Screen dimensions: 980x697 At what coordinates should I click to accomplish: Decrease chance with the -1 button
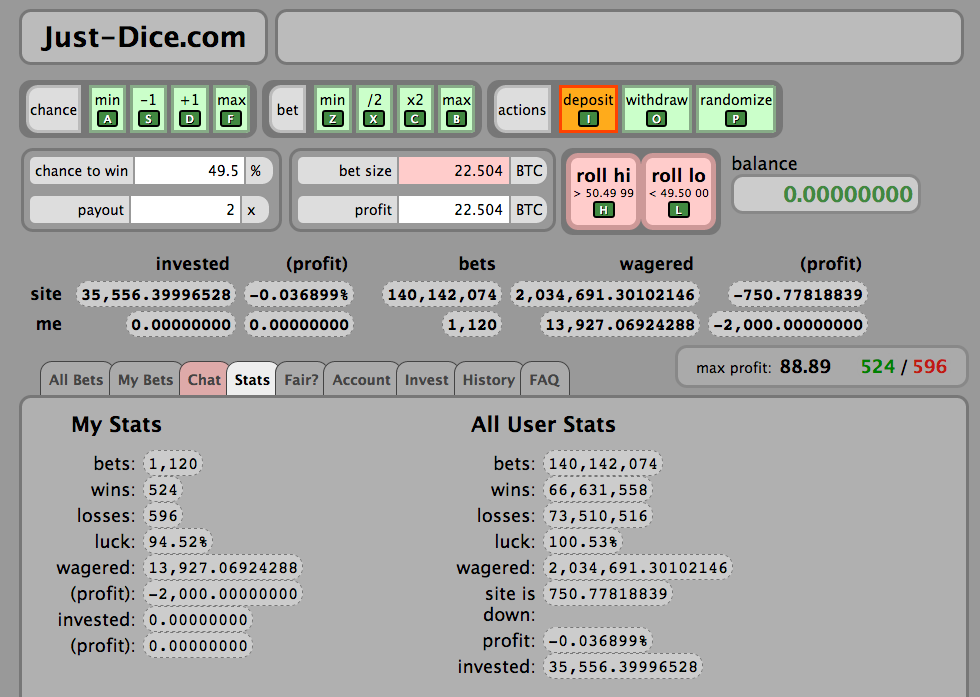(148, 109)
